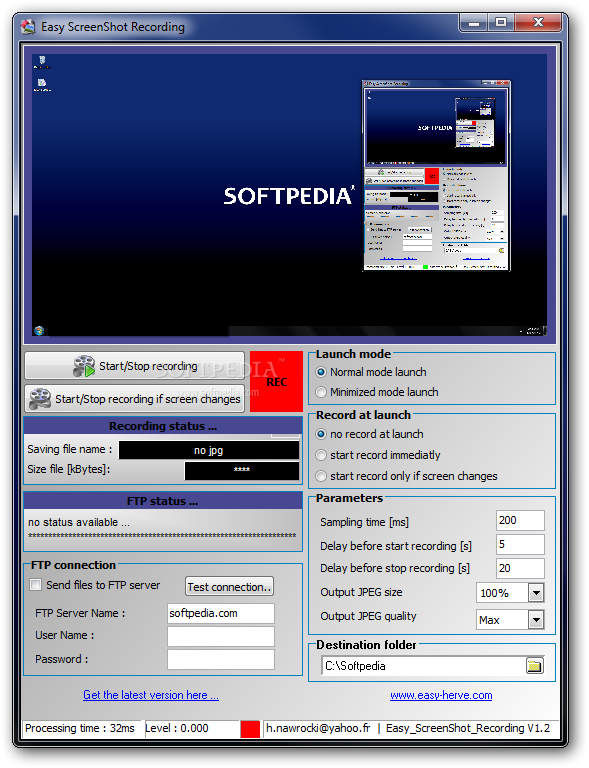Browse for destination folder icon

coord(534,666)
